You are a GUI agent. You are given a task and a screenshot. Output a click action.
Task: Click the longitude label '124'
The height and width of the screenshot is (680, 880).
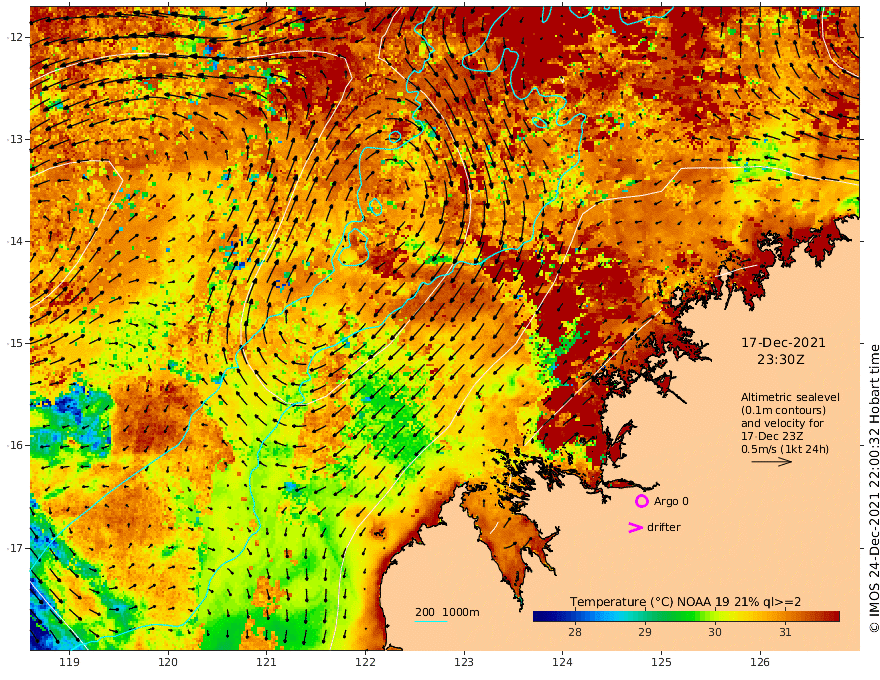click(562, 662)
